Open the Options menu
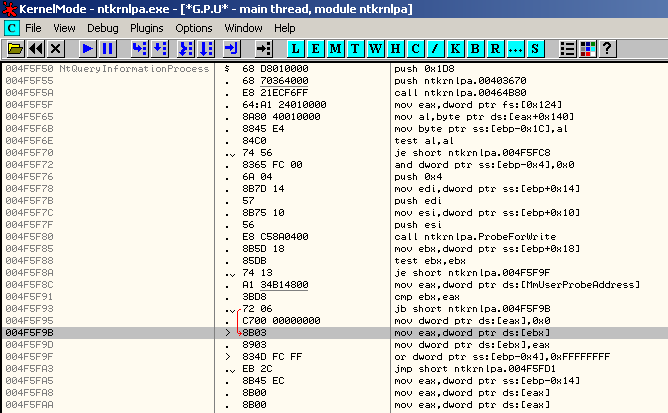668x413 pixels. (194, 28)
